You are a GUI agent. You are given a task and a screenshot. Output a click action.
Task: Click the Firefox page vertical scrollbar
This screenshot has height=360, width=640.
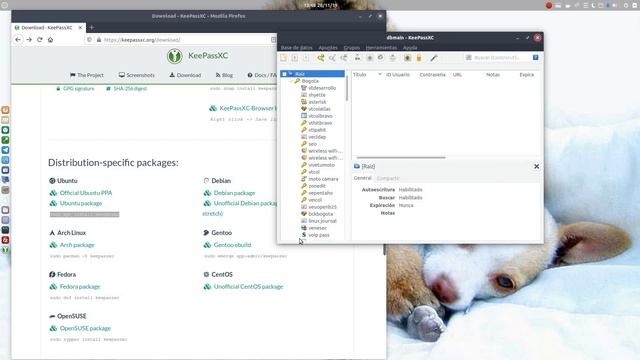(x=384, y=250)
